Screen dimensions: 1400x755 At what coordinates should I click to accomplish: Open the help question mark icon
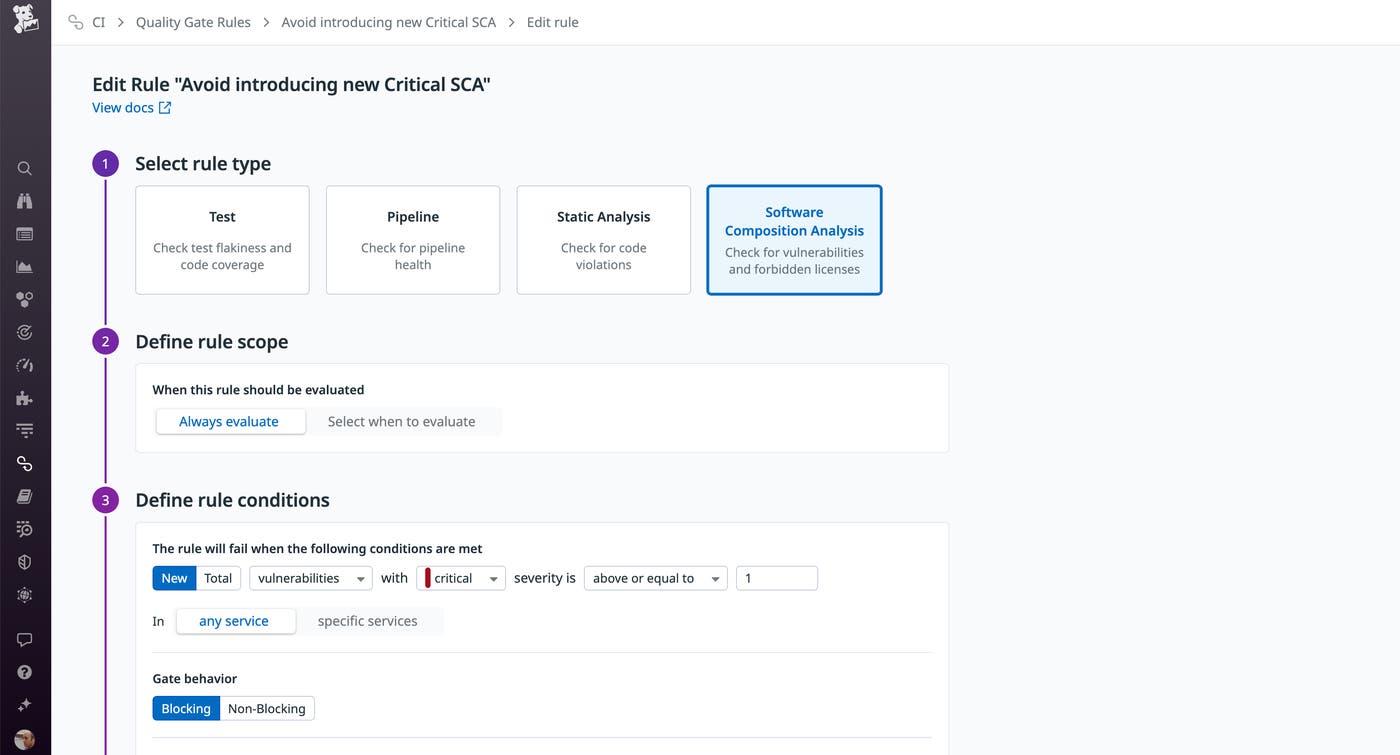click(25, 673)
